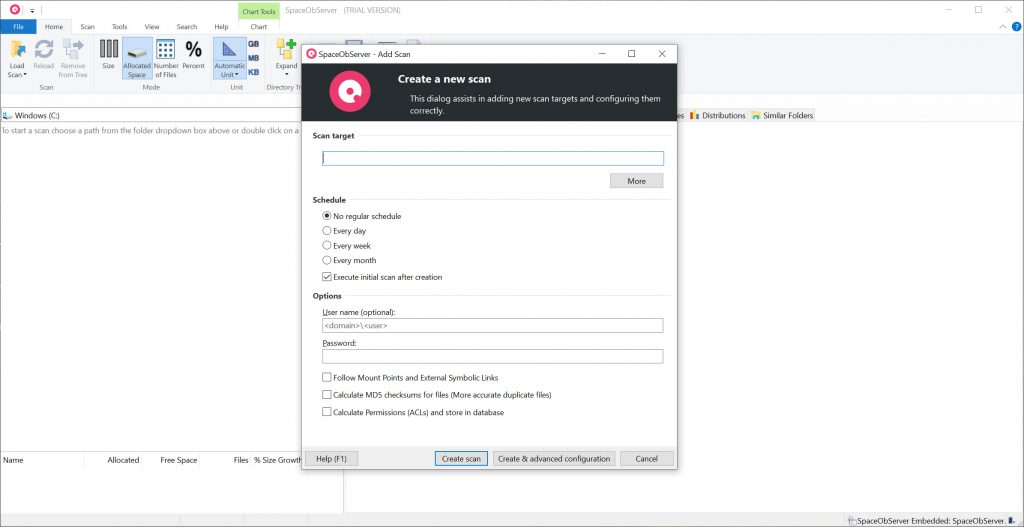Click Create & advanced configuration button
This screenshot has height=527, width=1024.
pyautogui.click(x=554, y=458)
